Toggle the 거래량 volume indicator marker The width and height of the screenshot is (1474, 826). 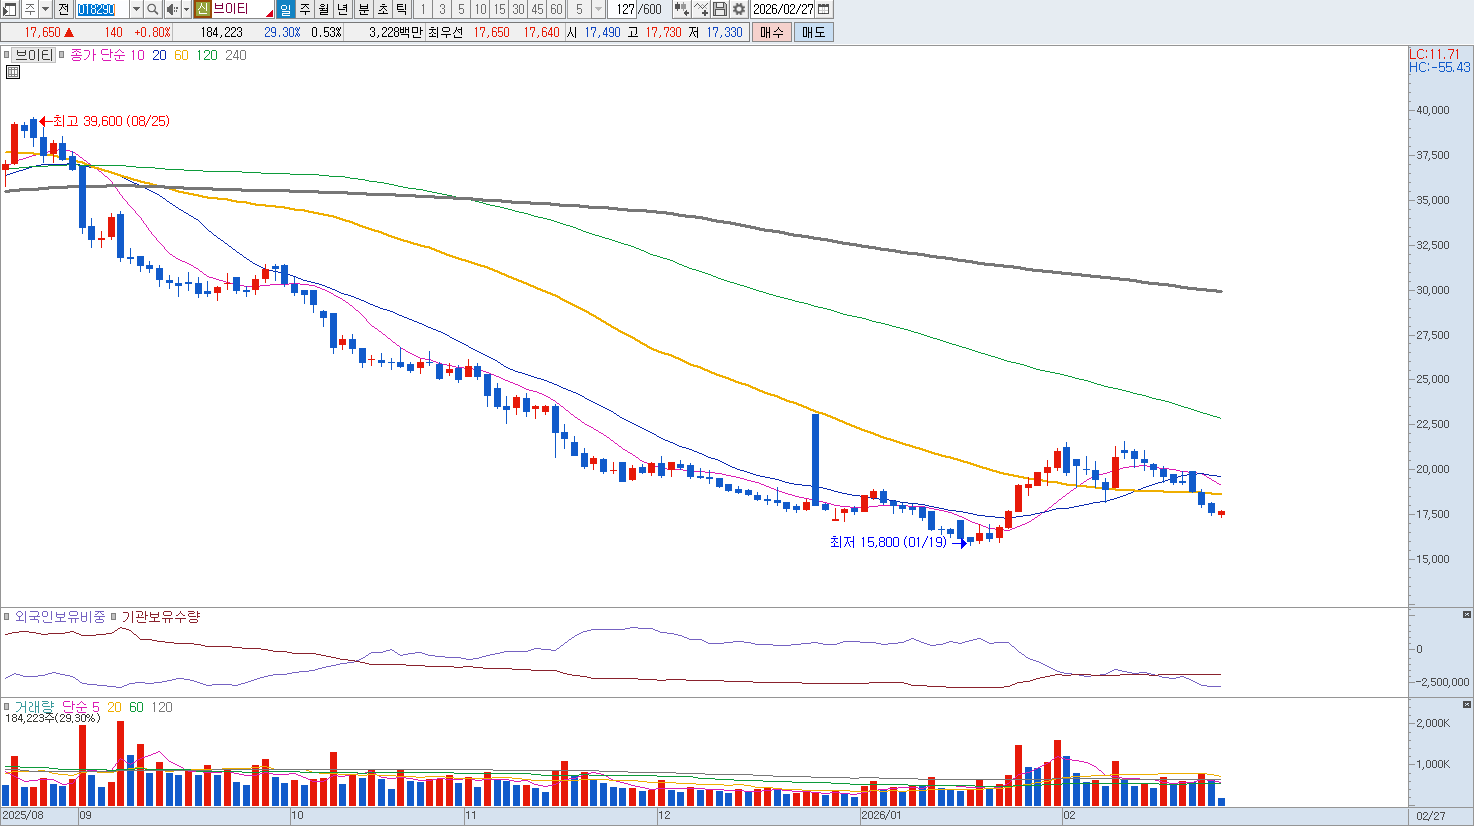pos(6,707)
